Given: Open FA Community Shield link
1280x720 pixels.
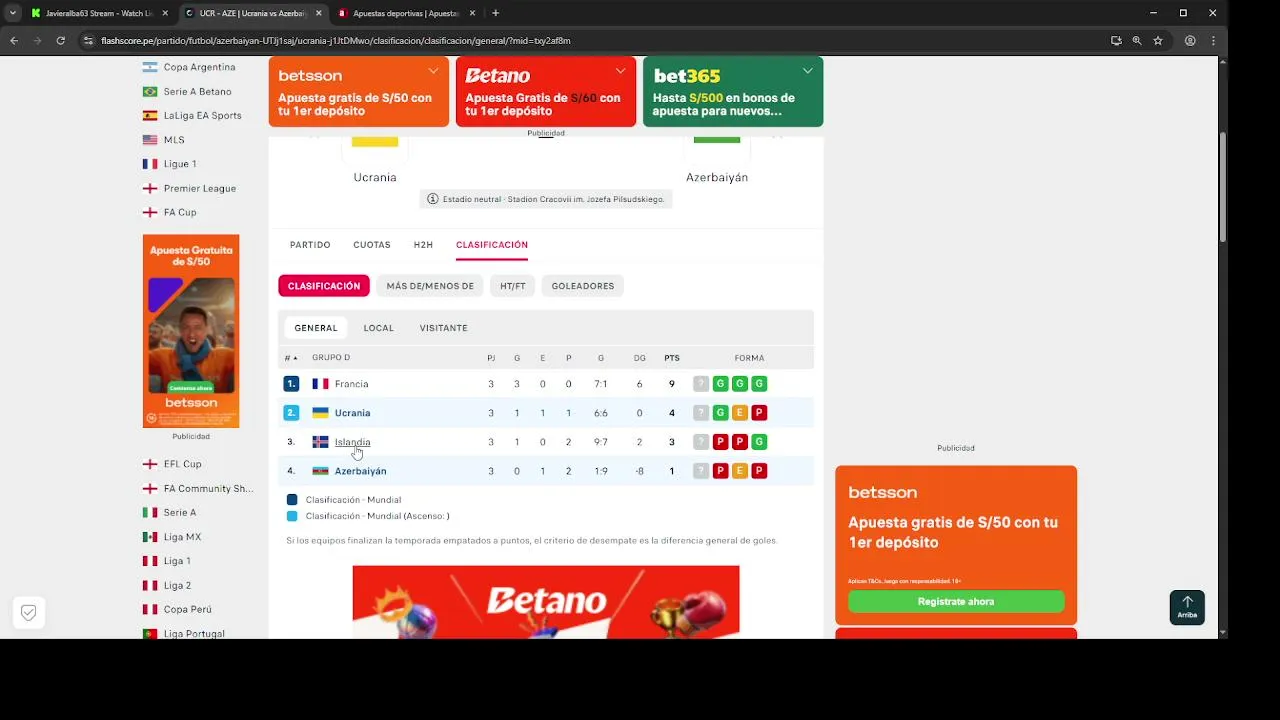Looking at the screenshot, I should tap(208, 488).
